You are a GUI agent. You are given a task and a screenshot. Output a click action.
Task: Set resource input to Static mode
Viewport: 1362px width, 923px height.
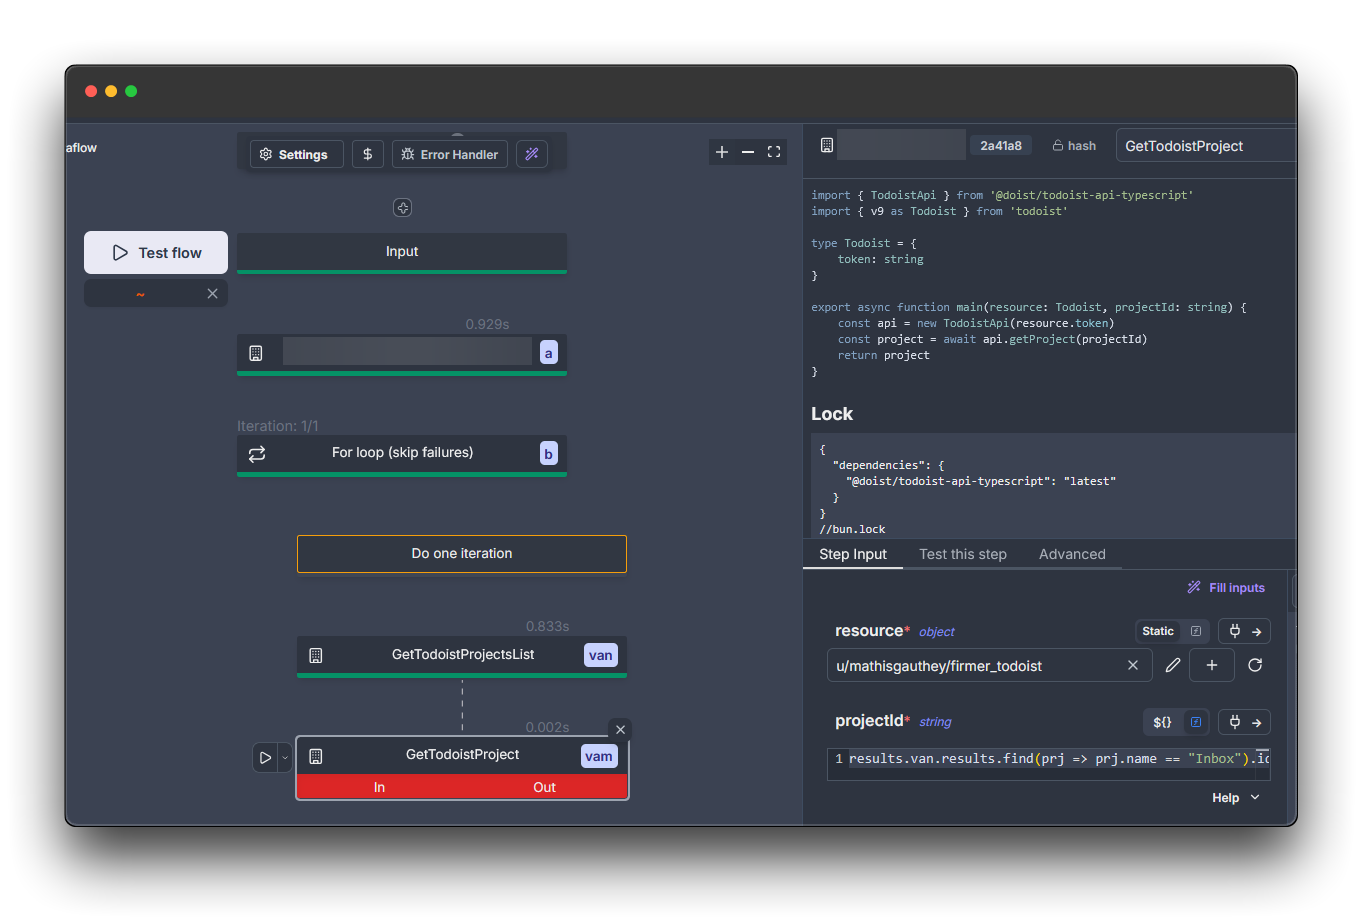1158,631
